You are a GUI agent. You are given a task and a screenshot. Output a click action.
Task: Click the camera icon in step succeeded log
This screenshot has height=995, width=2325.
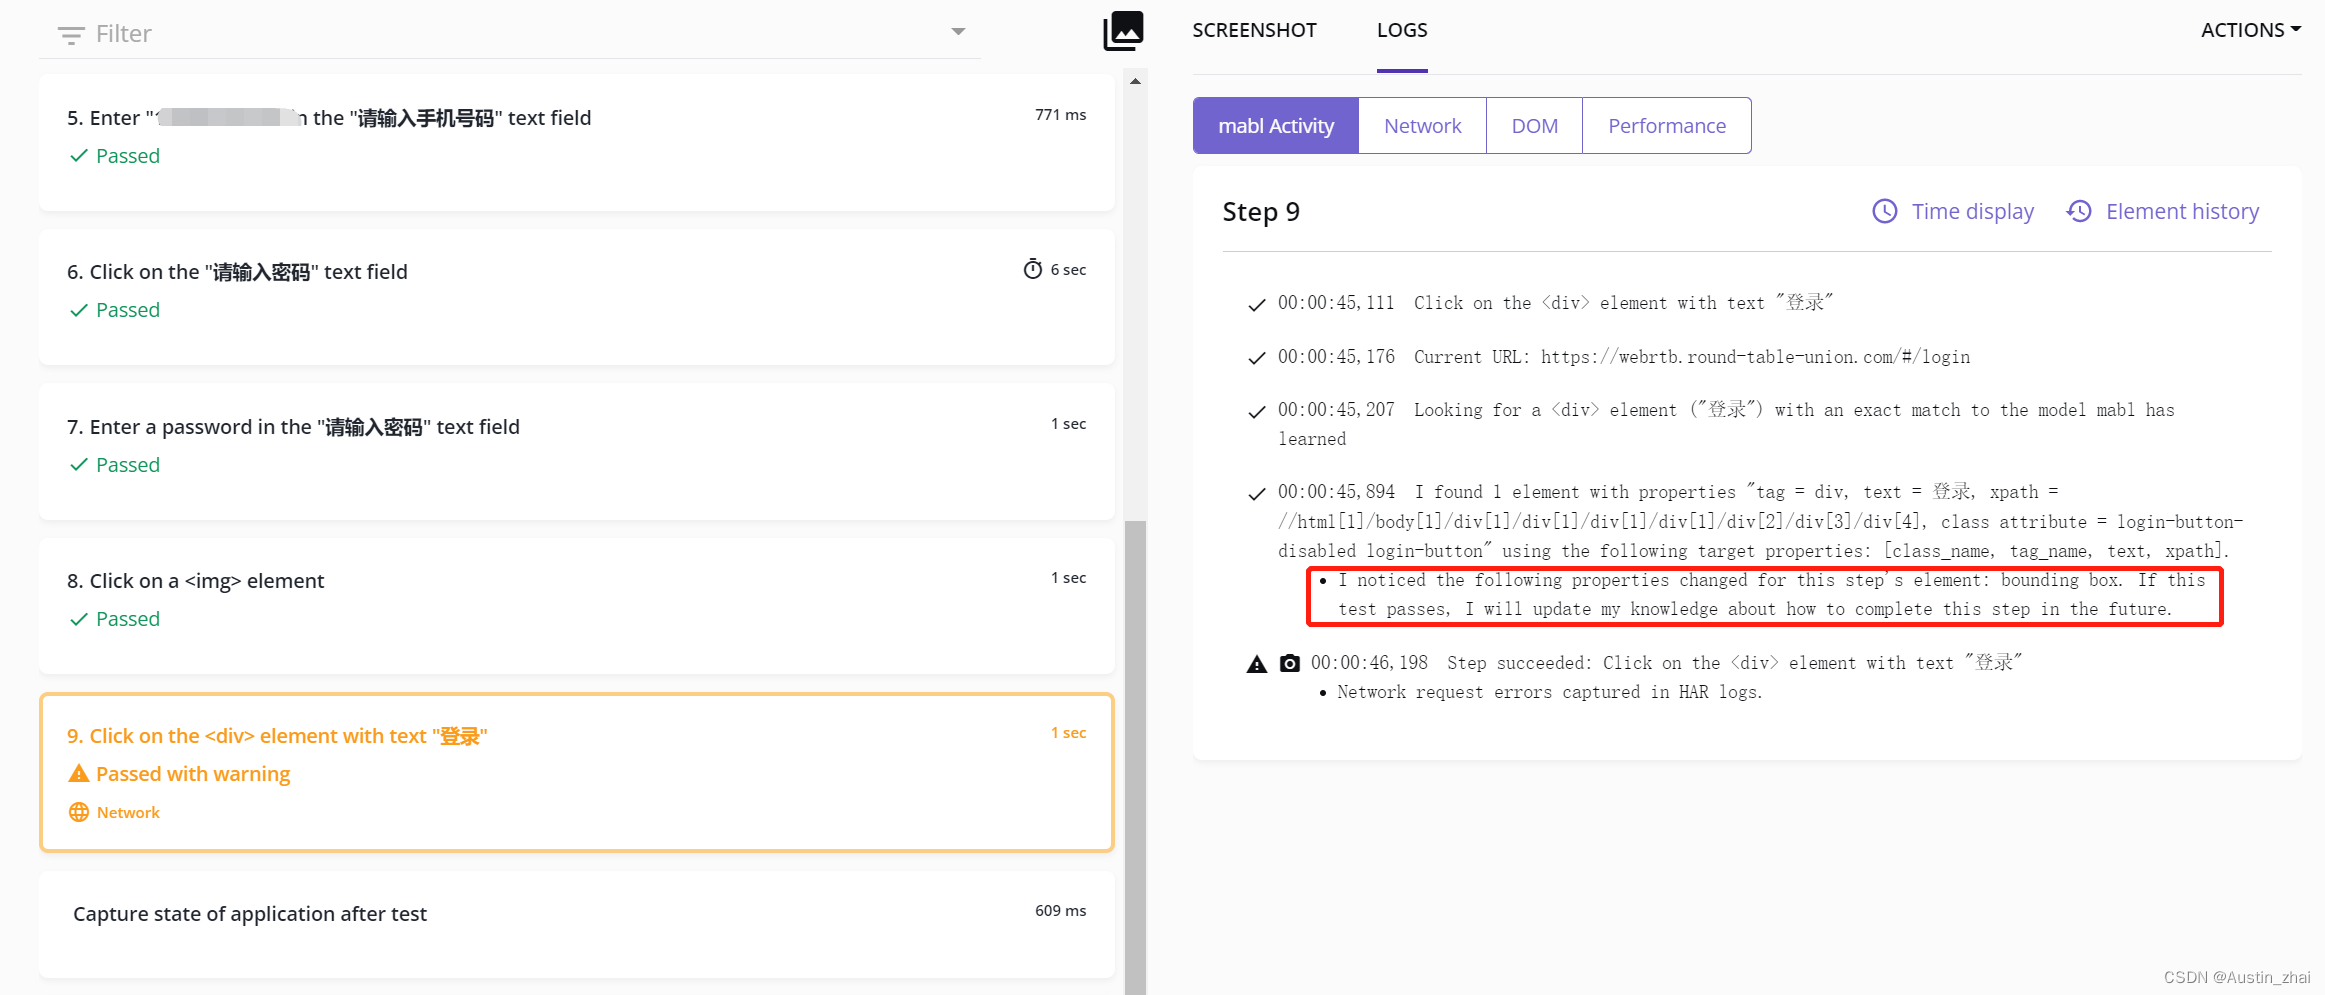[x=1290, y=663]
